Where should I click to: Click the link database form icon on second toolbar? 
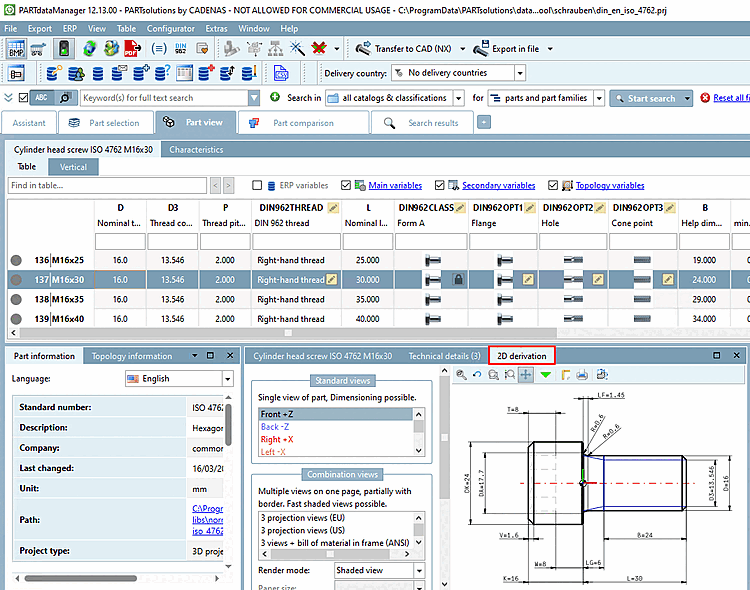[x=16, y=73]
